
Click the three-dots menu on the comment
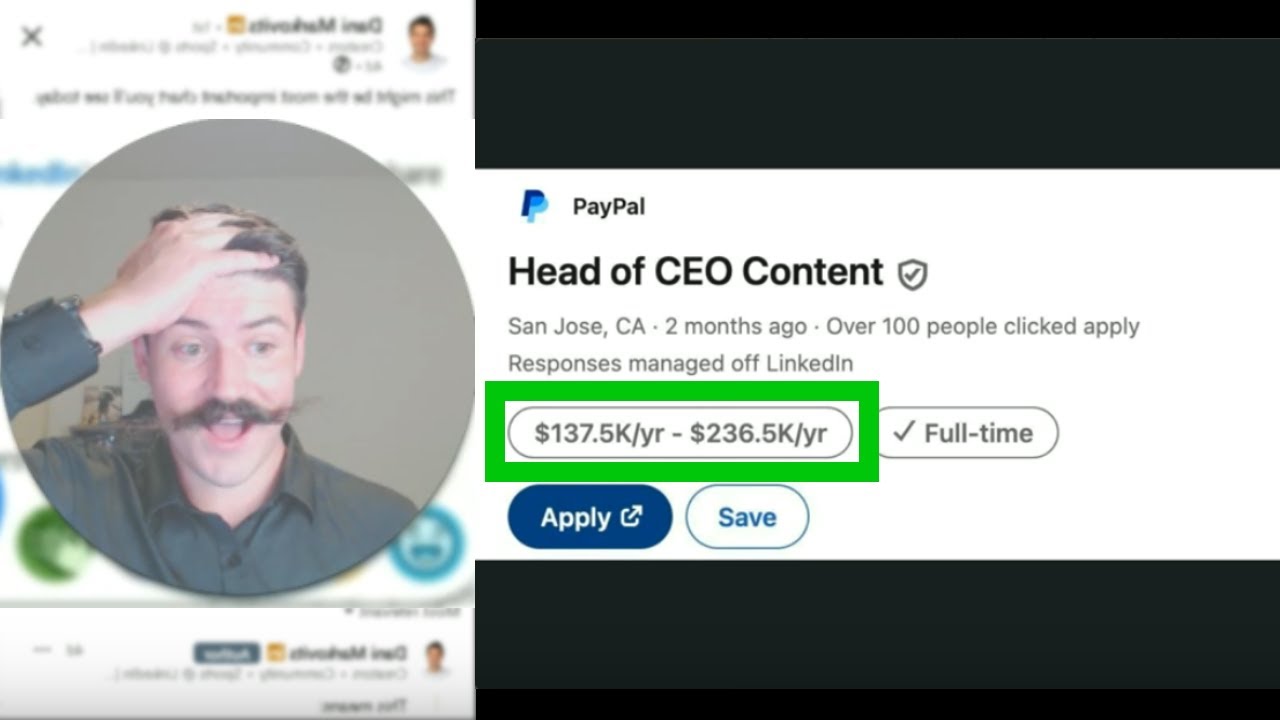(x=41, y=650)
